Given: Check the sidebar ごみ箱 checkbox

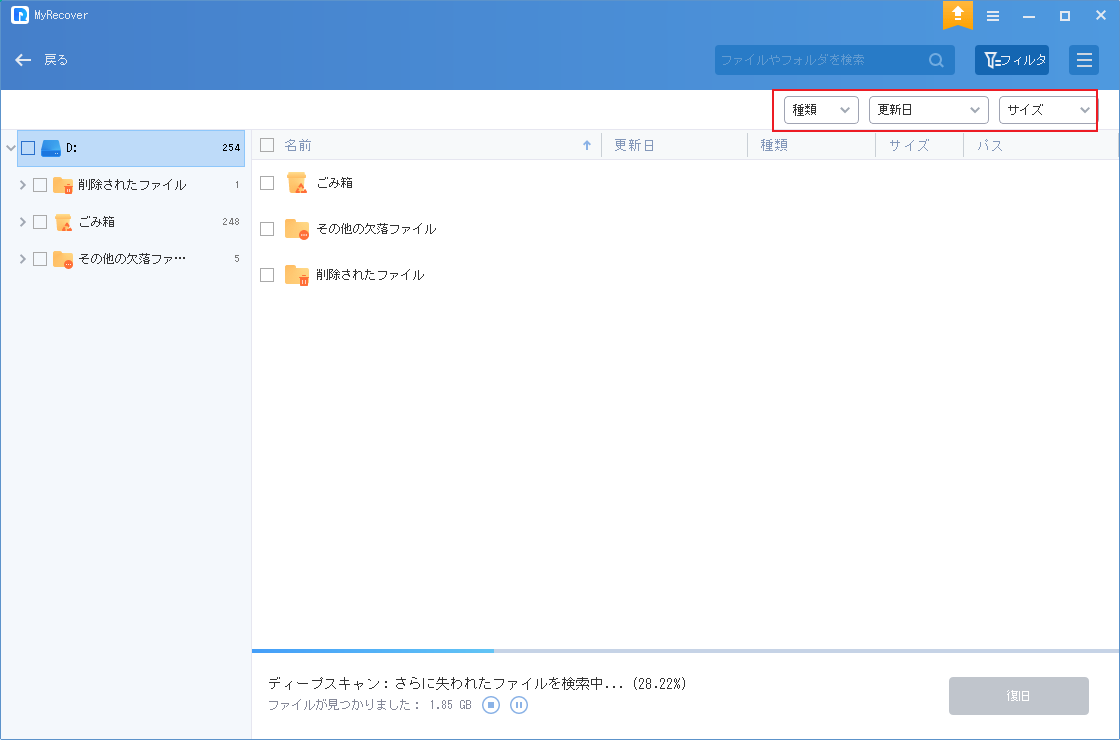Looking at the screenshot, I should (x=40, y=222).
